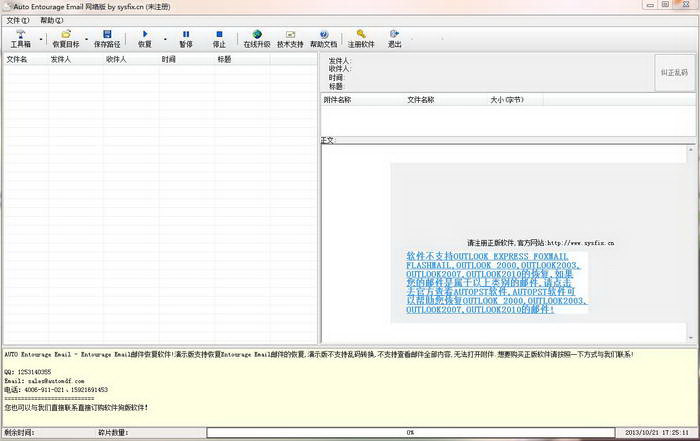The height and width of the screenshot is (441, 700).
Task: Open the blue AUTOPST software link in the body
Action: 496,283
